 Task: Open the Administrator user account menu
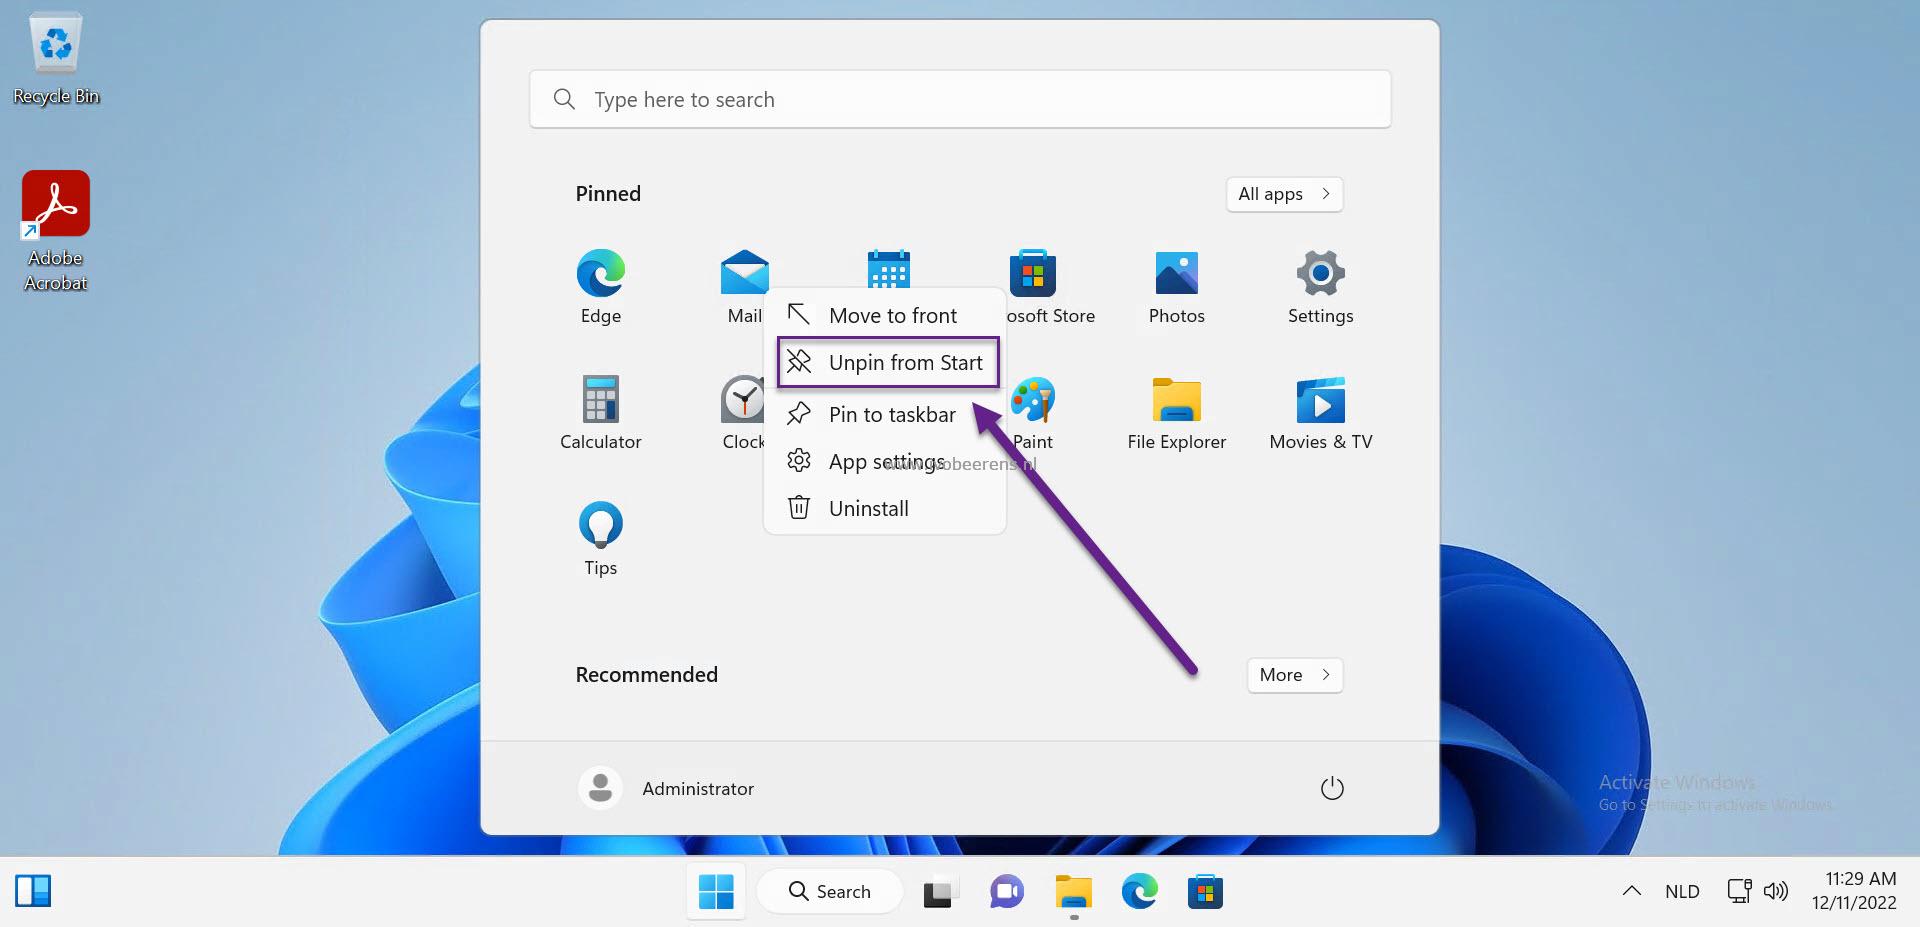pos(667,788)
